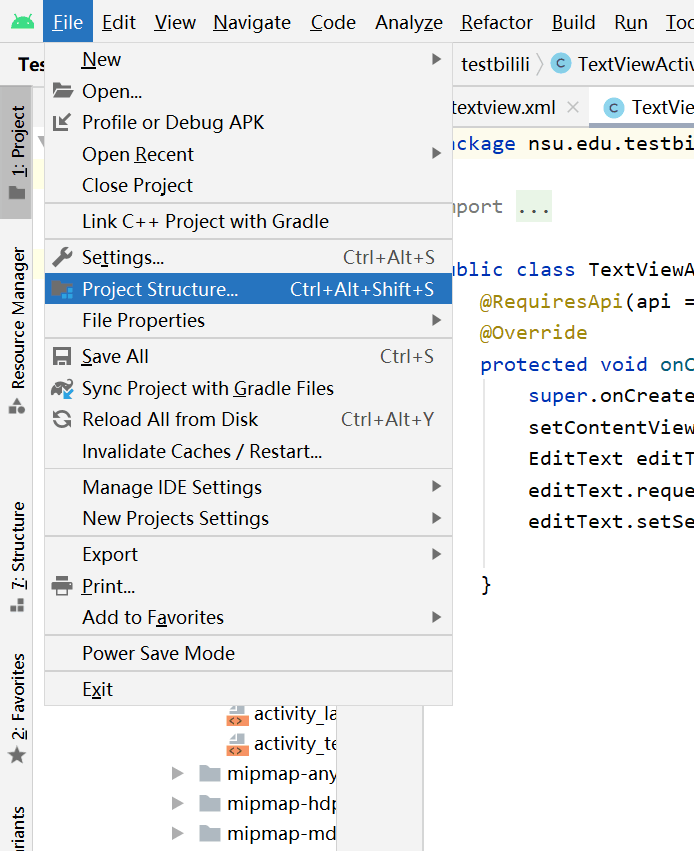
Task: Click the TextViewActivity class icon in breadcrumb
Action: [561, 63]
